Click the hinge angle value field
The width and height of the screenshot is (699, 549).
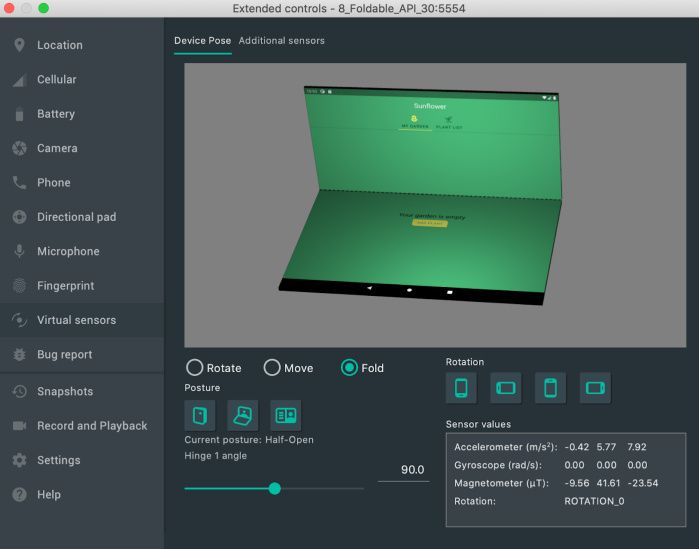[x=403, y=470]
